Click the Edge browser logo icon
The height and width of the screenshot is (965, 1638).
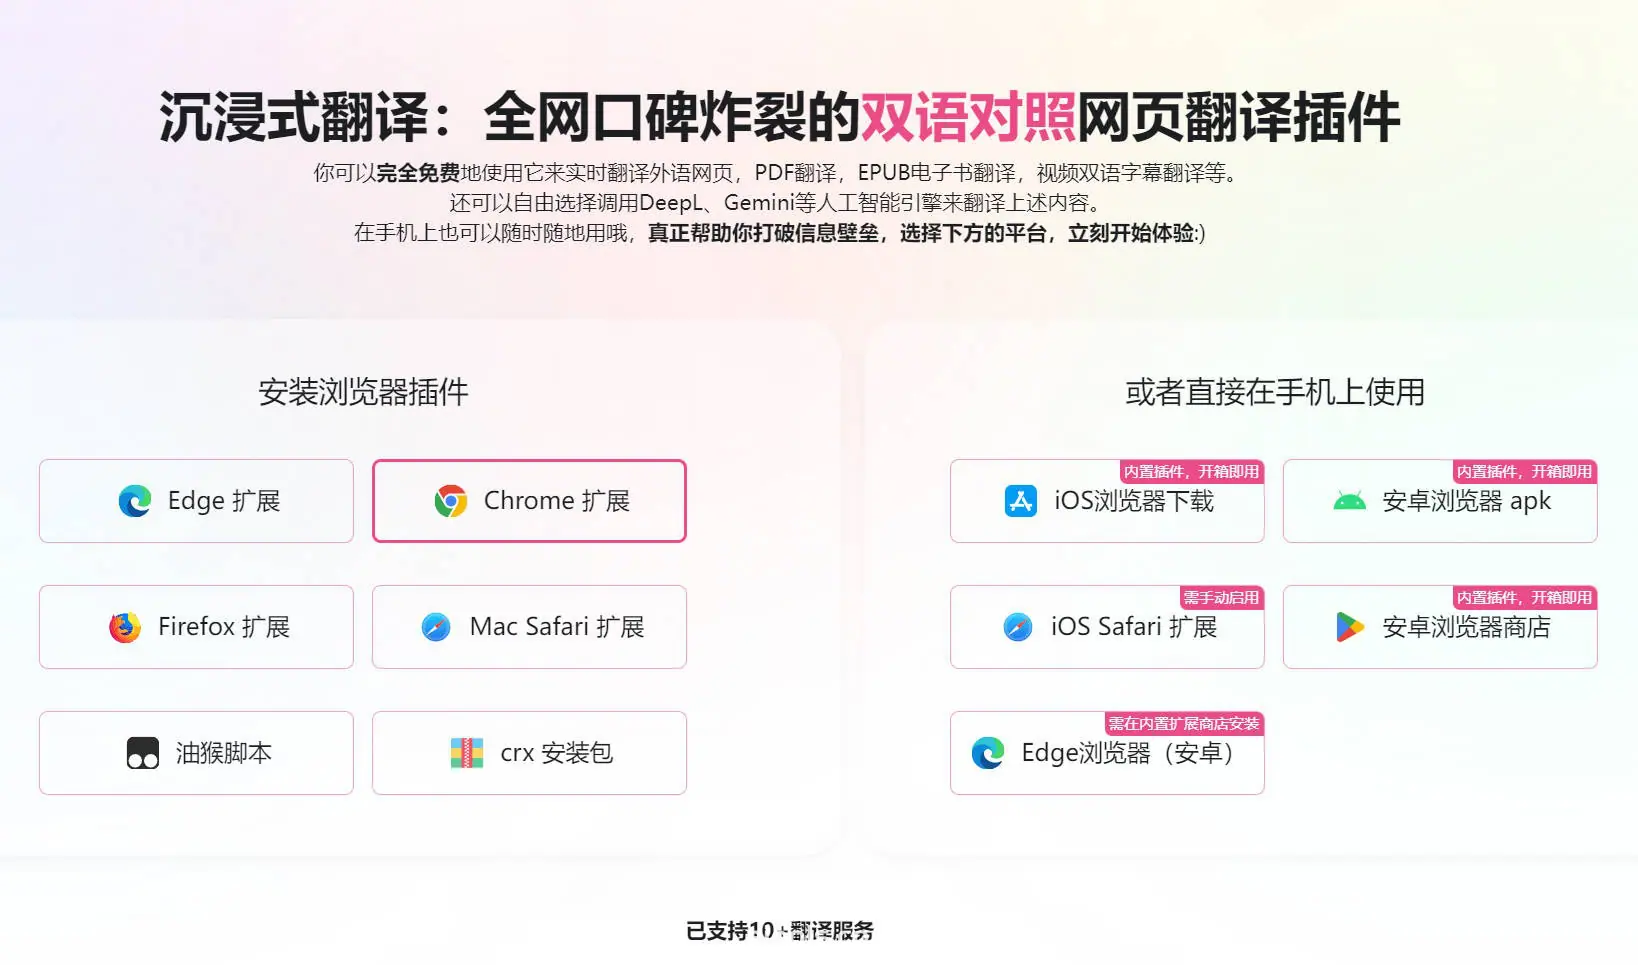[135, 501]
